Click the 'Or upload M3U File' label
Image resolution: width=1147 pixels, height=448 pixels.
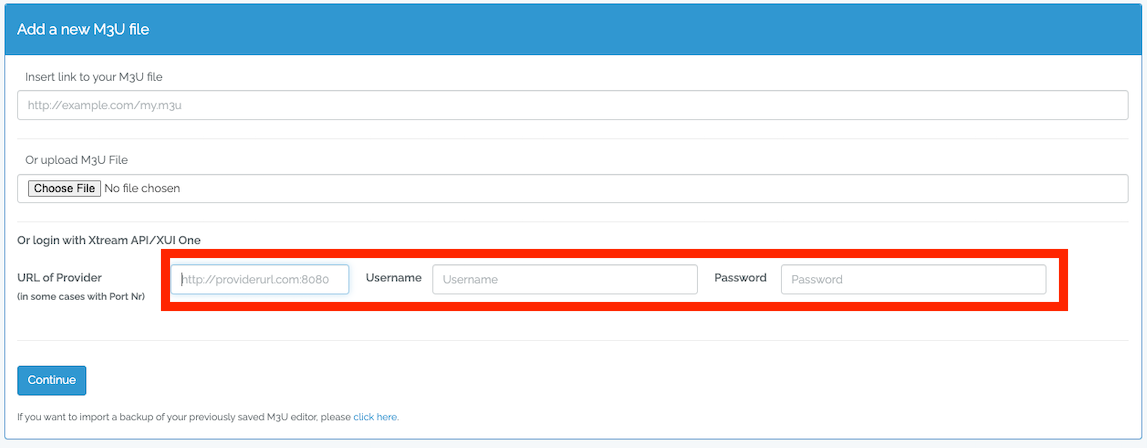click(x=77, y=160)
